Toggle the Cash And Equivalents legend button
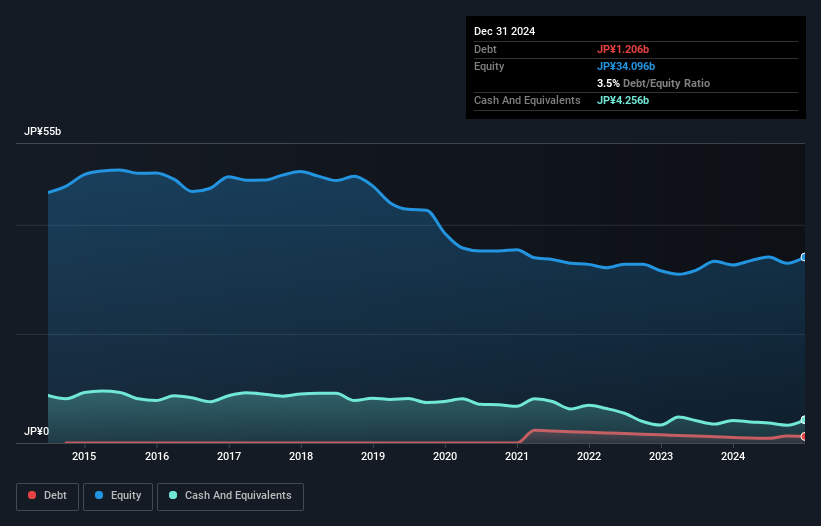This screenshot has width=821, height=526. tap(230, 496)
